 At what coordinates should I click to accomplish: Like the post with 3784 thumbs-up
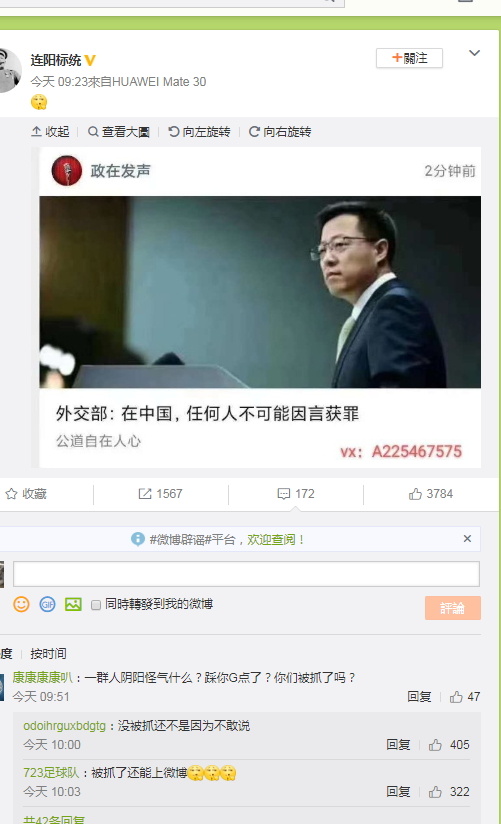[x=431, y=493]
